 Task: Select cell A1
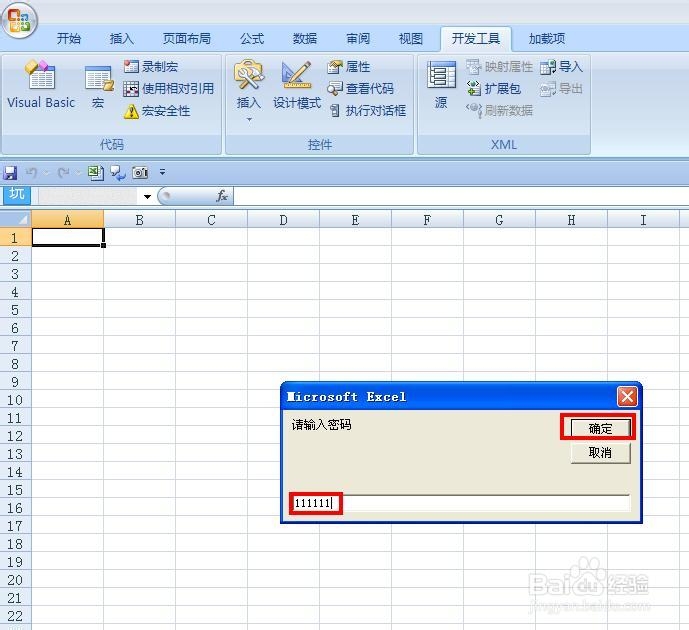[68, 237]
